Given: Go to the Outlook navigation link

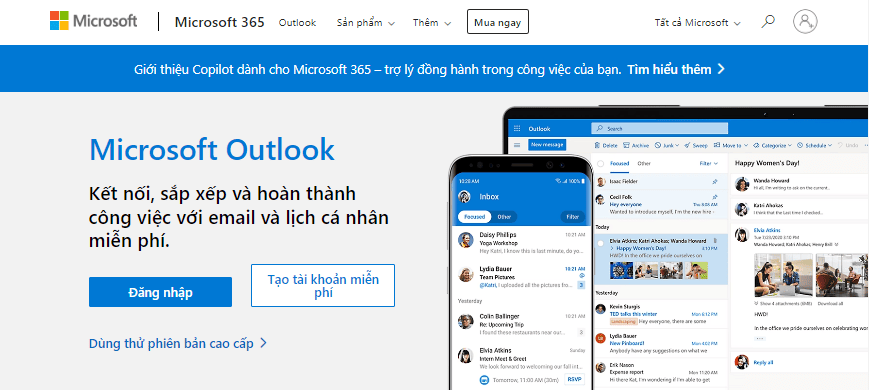Looking at the screenshot, I should click(x=297, y=23).
